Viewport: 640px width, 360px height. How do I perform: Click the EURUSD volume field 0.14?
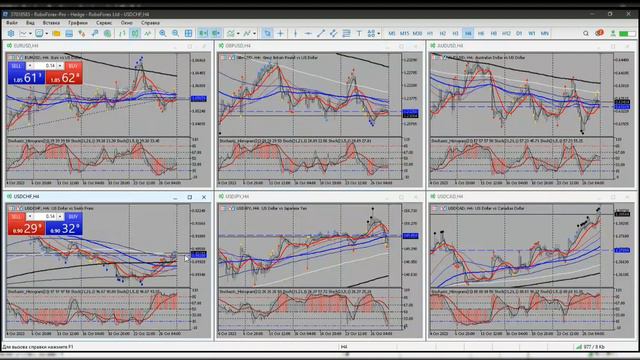45,66
